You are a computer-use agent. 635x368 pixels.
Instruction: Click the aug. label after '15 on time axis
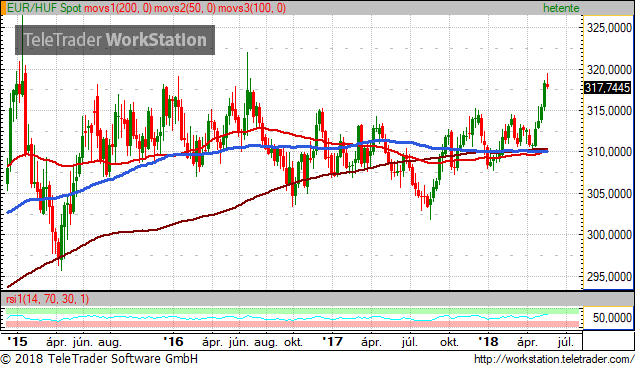[x=110, y=342]
